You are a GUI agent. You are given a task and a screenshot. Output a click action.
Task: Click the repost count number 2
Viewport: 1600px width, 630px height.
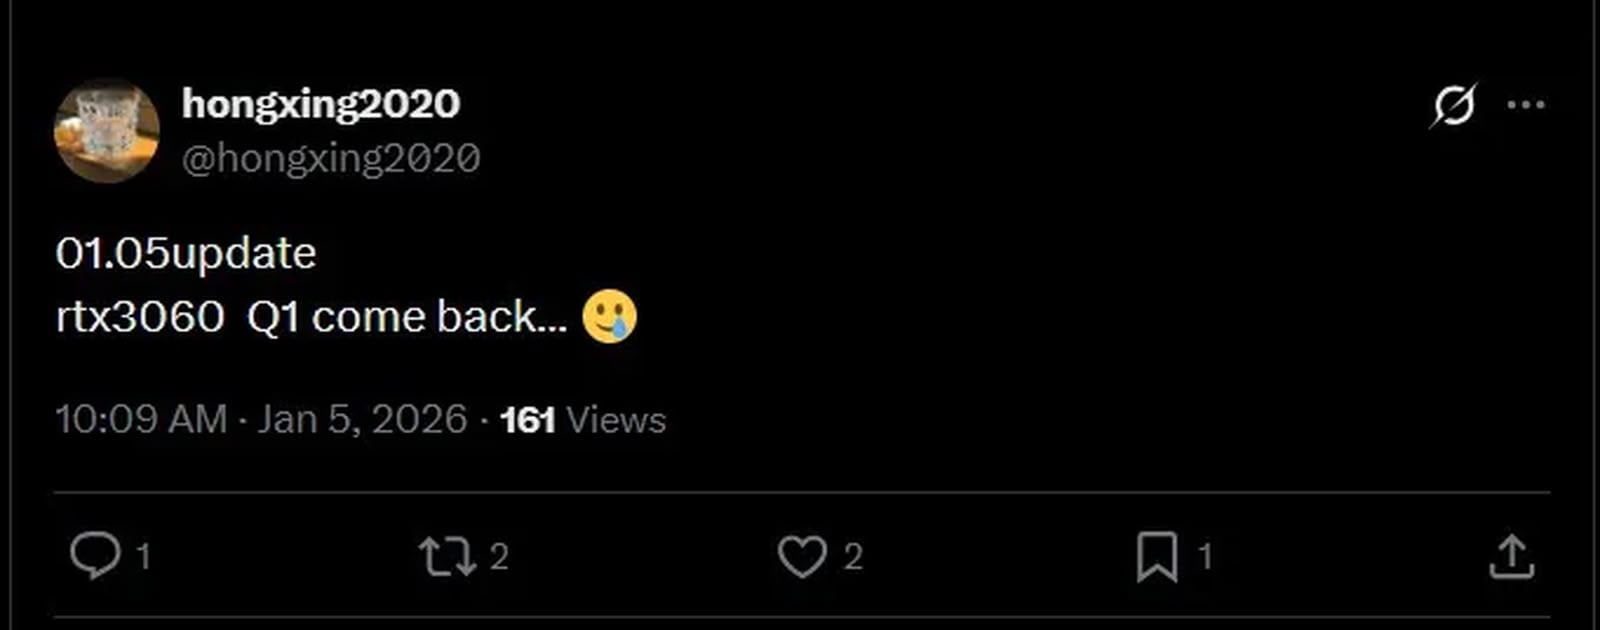(x=499, y=557)
